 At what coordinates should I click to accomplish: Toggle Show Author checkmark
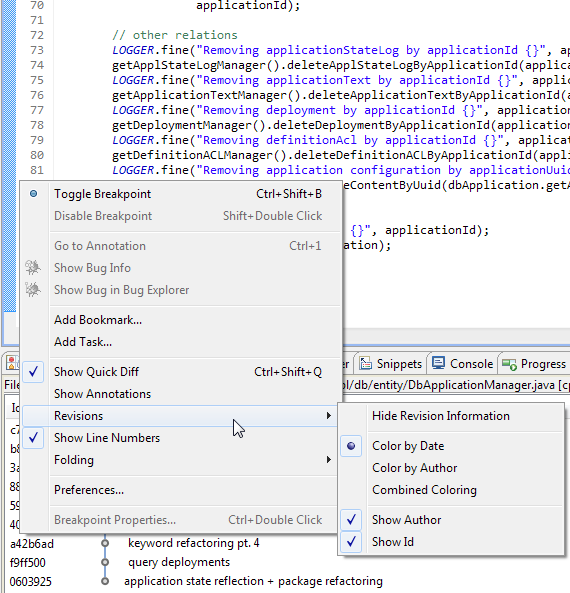click(351, 520)
